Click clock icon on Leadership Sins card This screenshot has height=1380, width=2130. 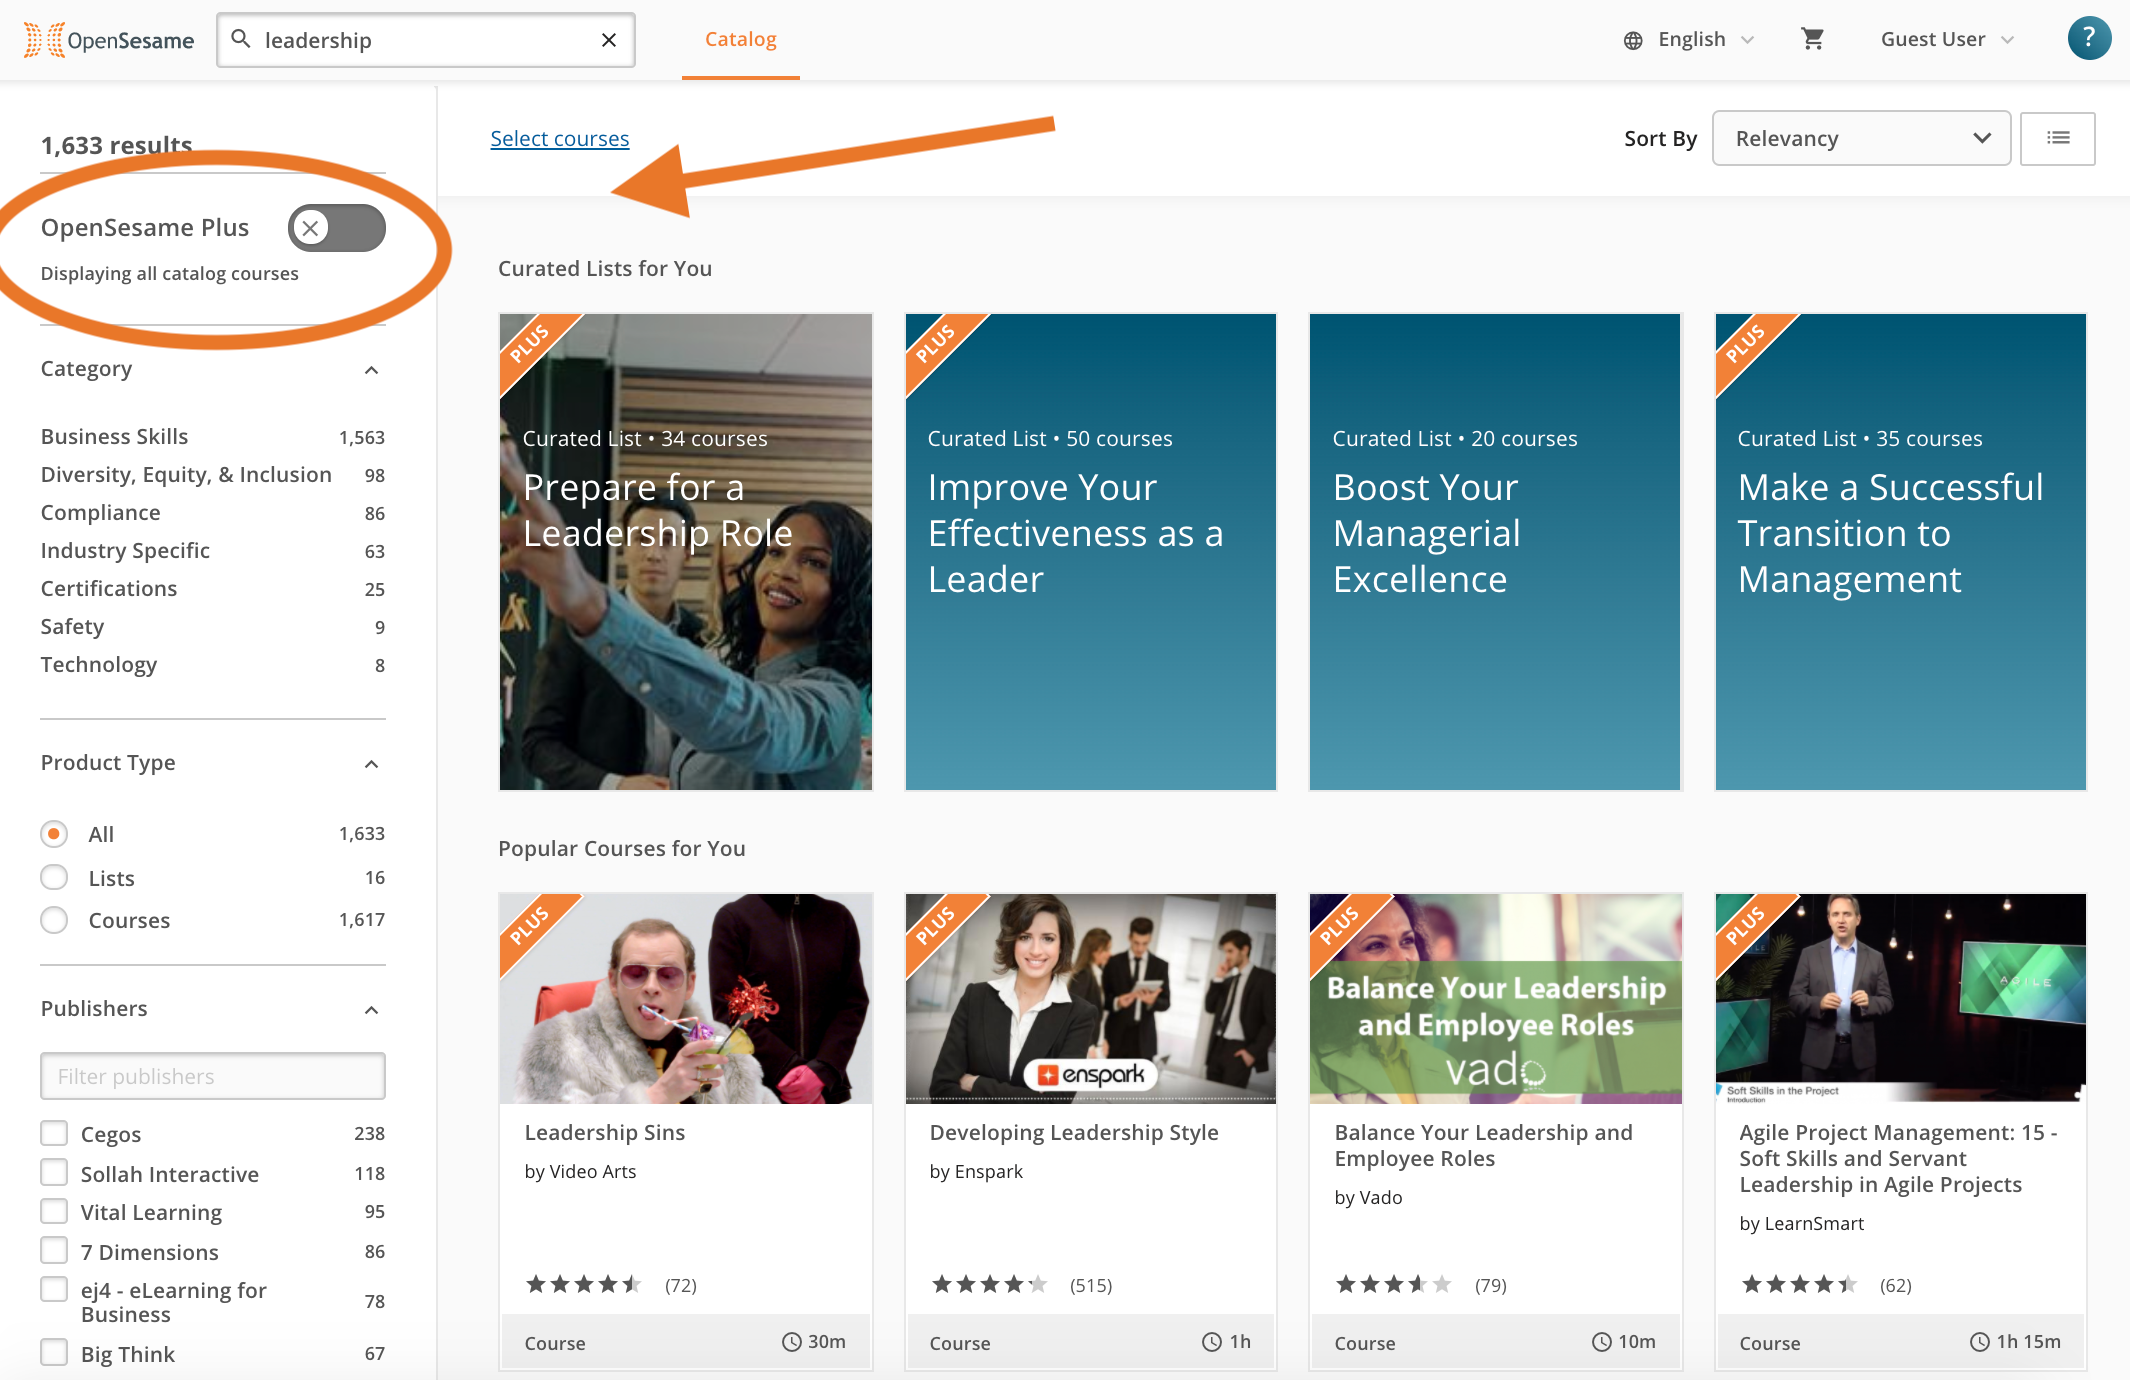792,1342
